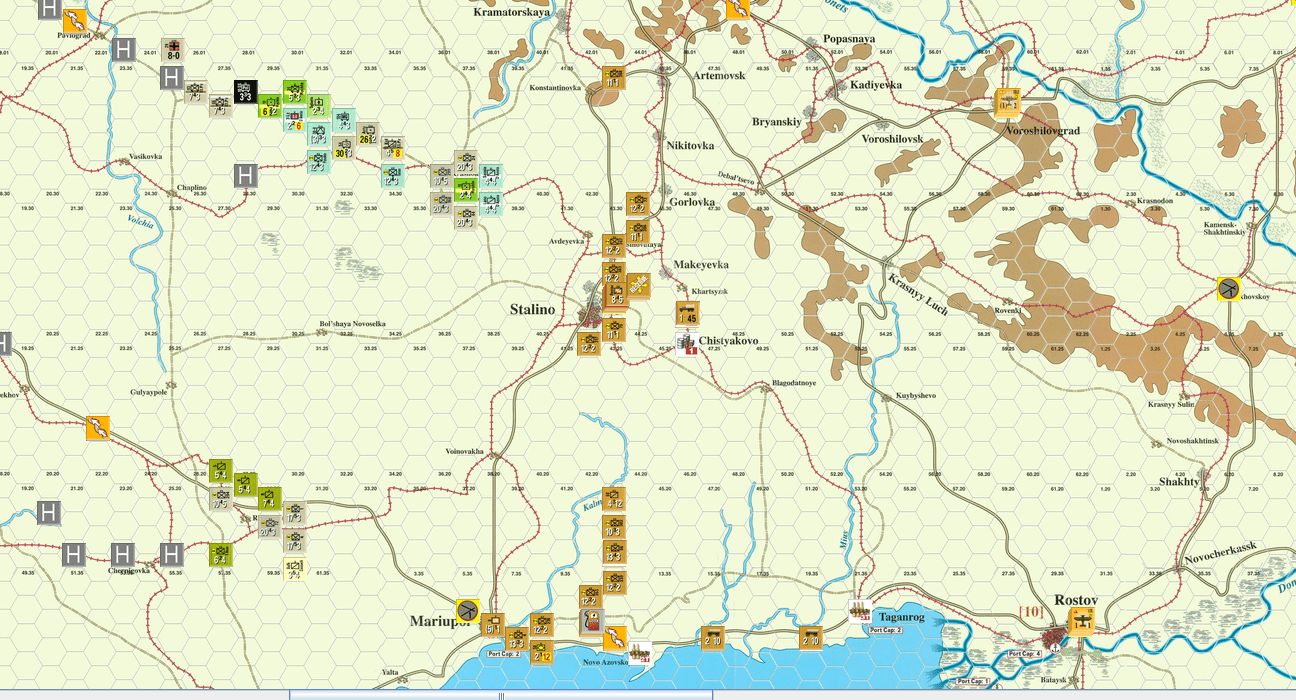
Task: Click the orange marker beside Pavlograd
Action: (74, 21)
